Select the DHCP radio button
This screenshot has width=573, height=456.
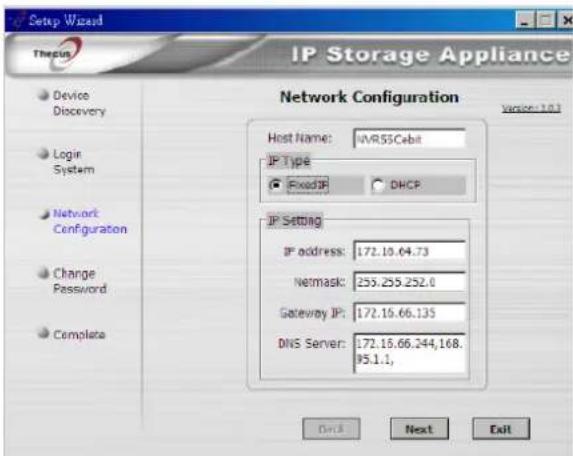coord(377,186)
